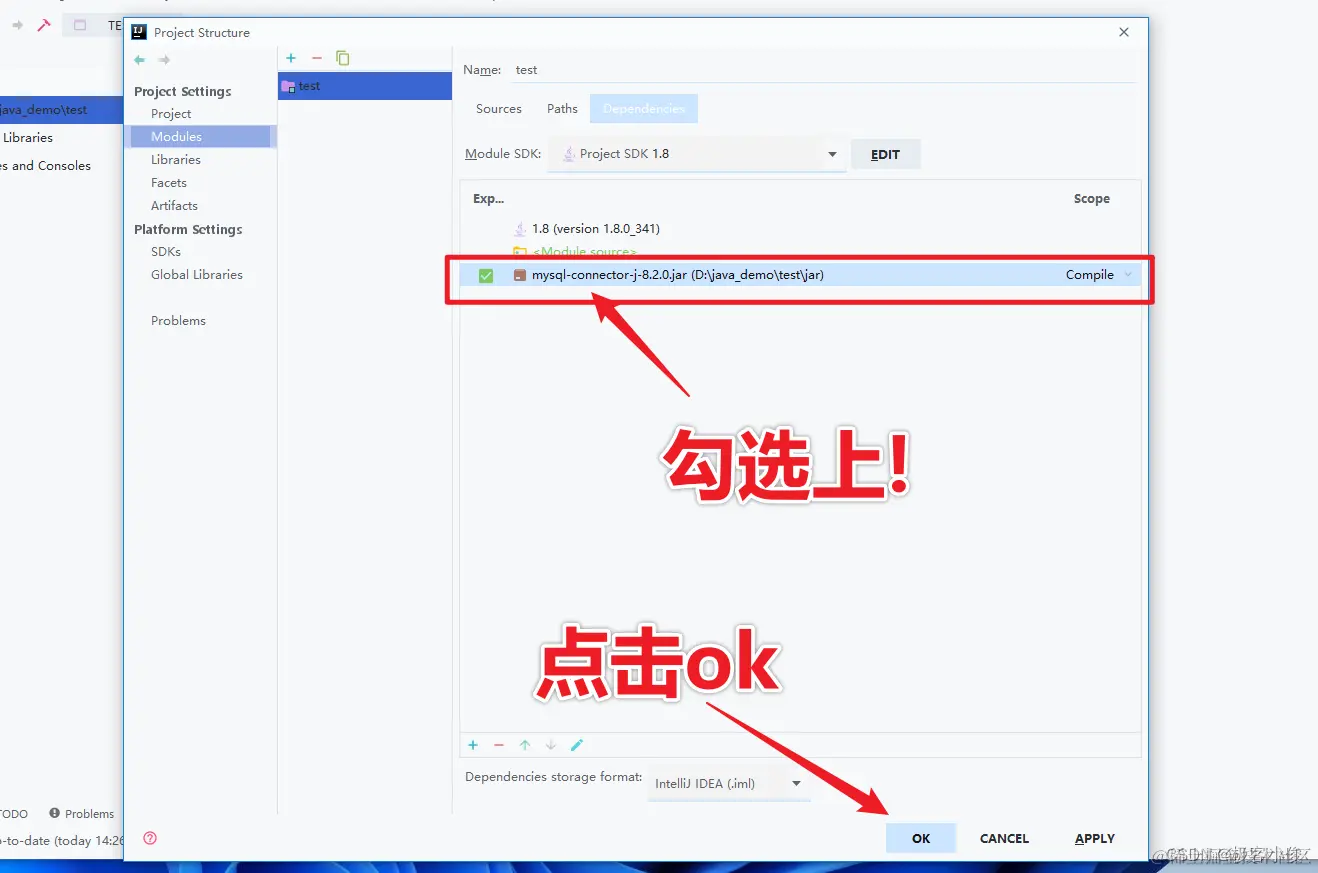
Task: Edit the dependency with the pencil icon
Action: pyautogui.click(x=577, y=745)
